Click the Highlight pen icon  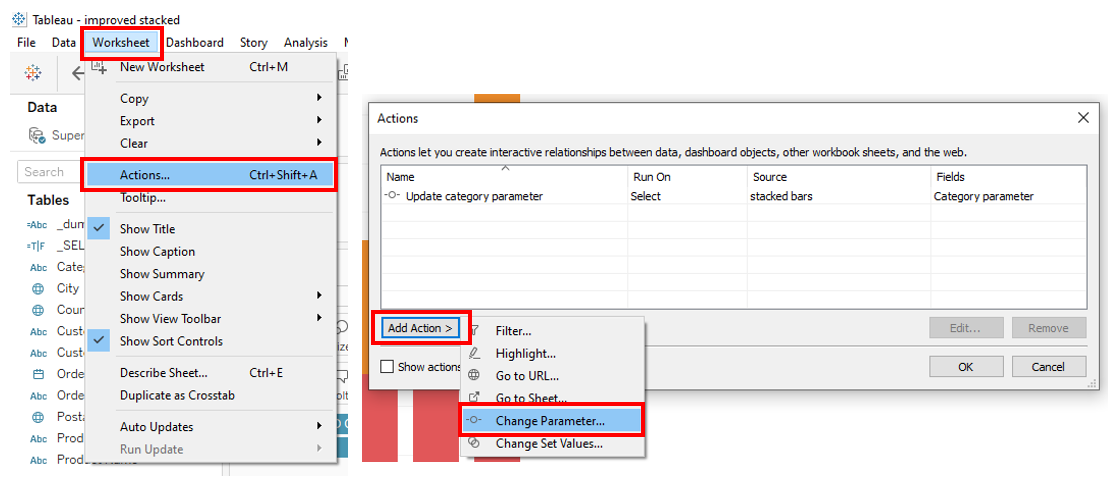pyautogui.click(x=475, y=352)
